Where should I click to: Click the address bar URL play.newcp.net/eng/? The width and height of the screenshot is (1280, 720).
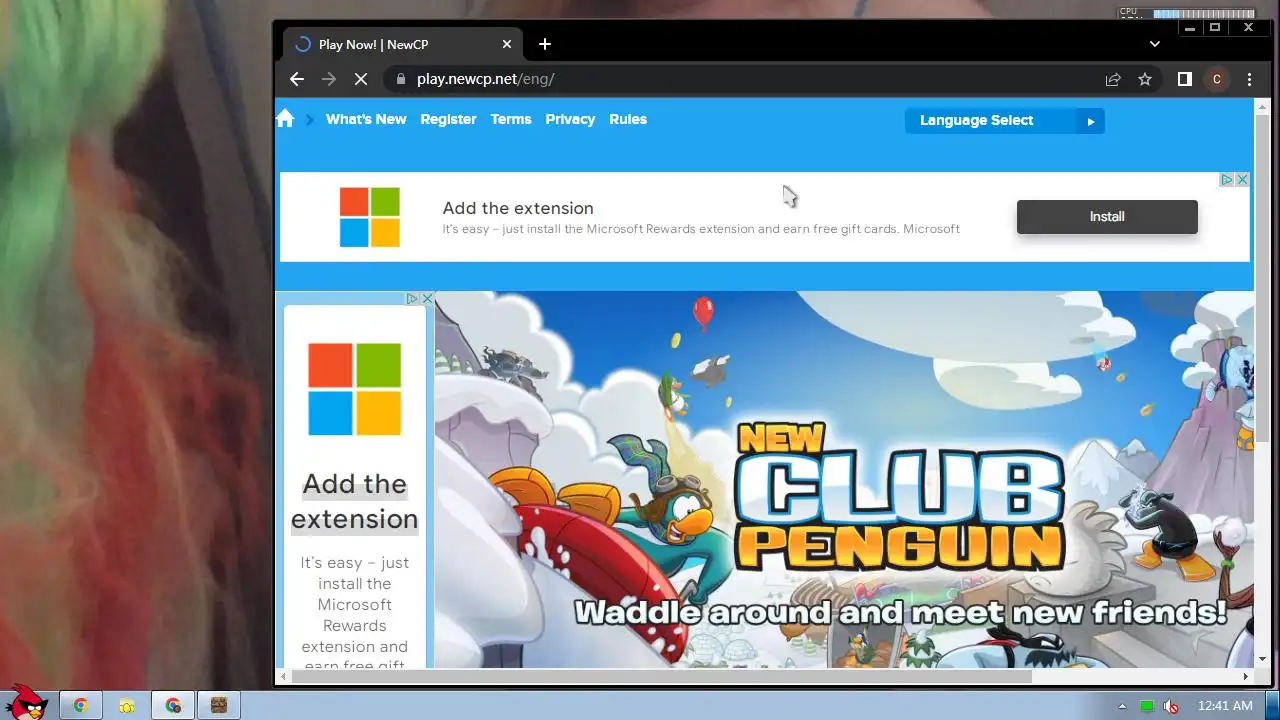tap(485, 79)
